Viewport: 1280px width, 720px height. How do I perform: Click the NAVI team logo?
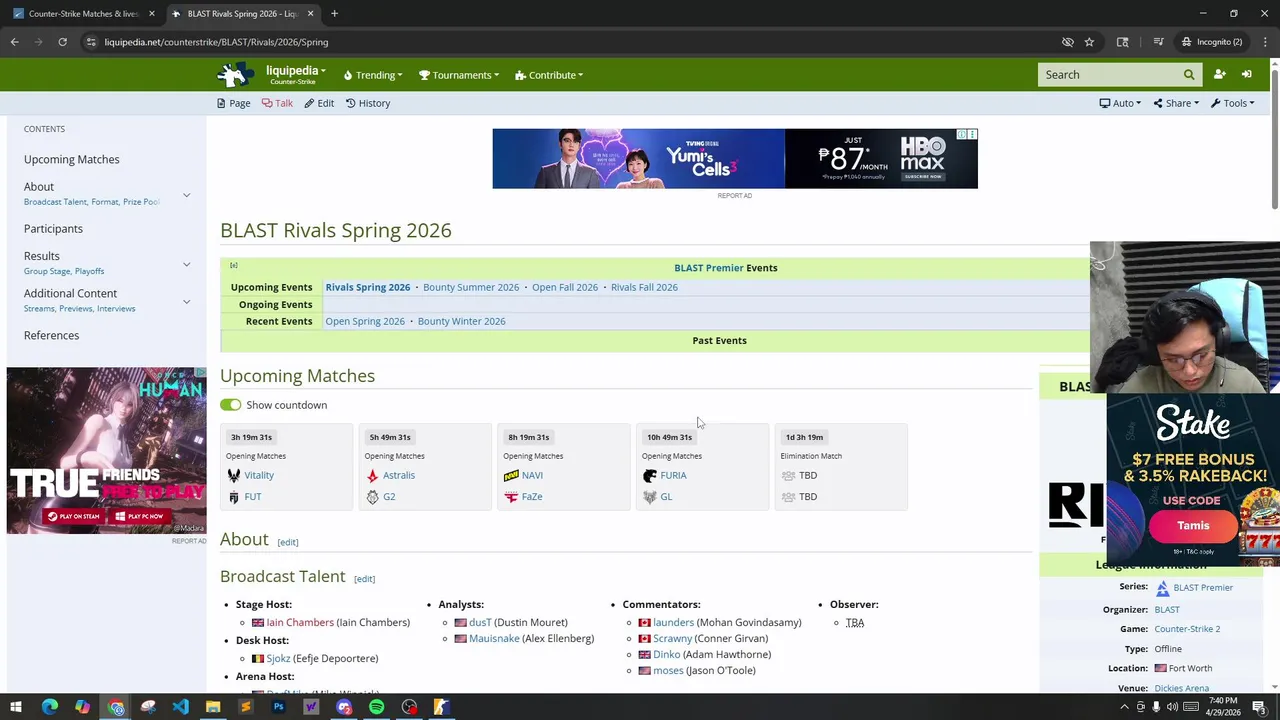point(511,475)
